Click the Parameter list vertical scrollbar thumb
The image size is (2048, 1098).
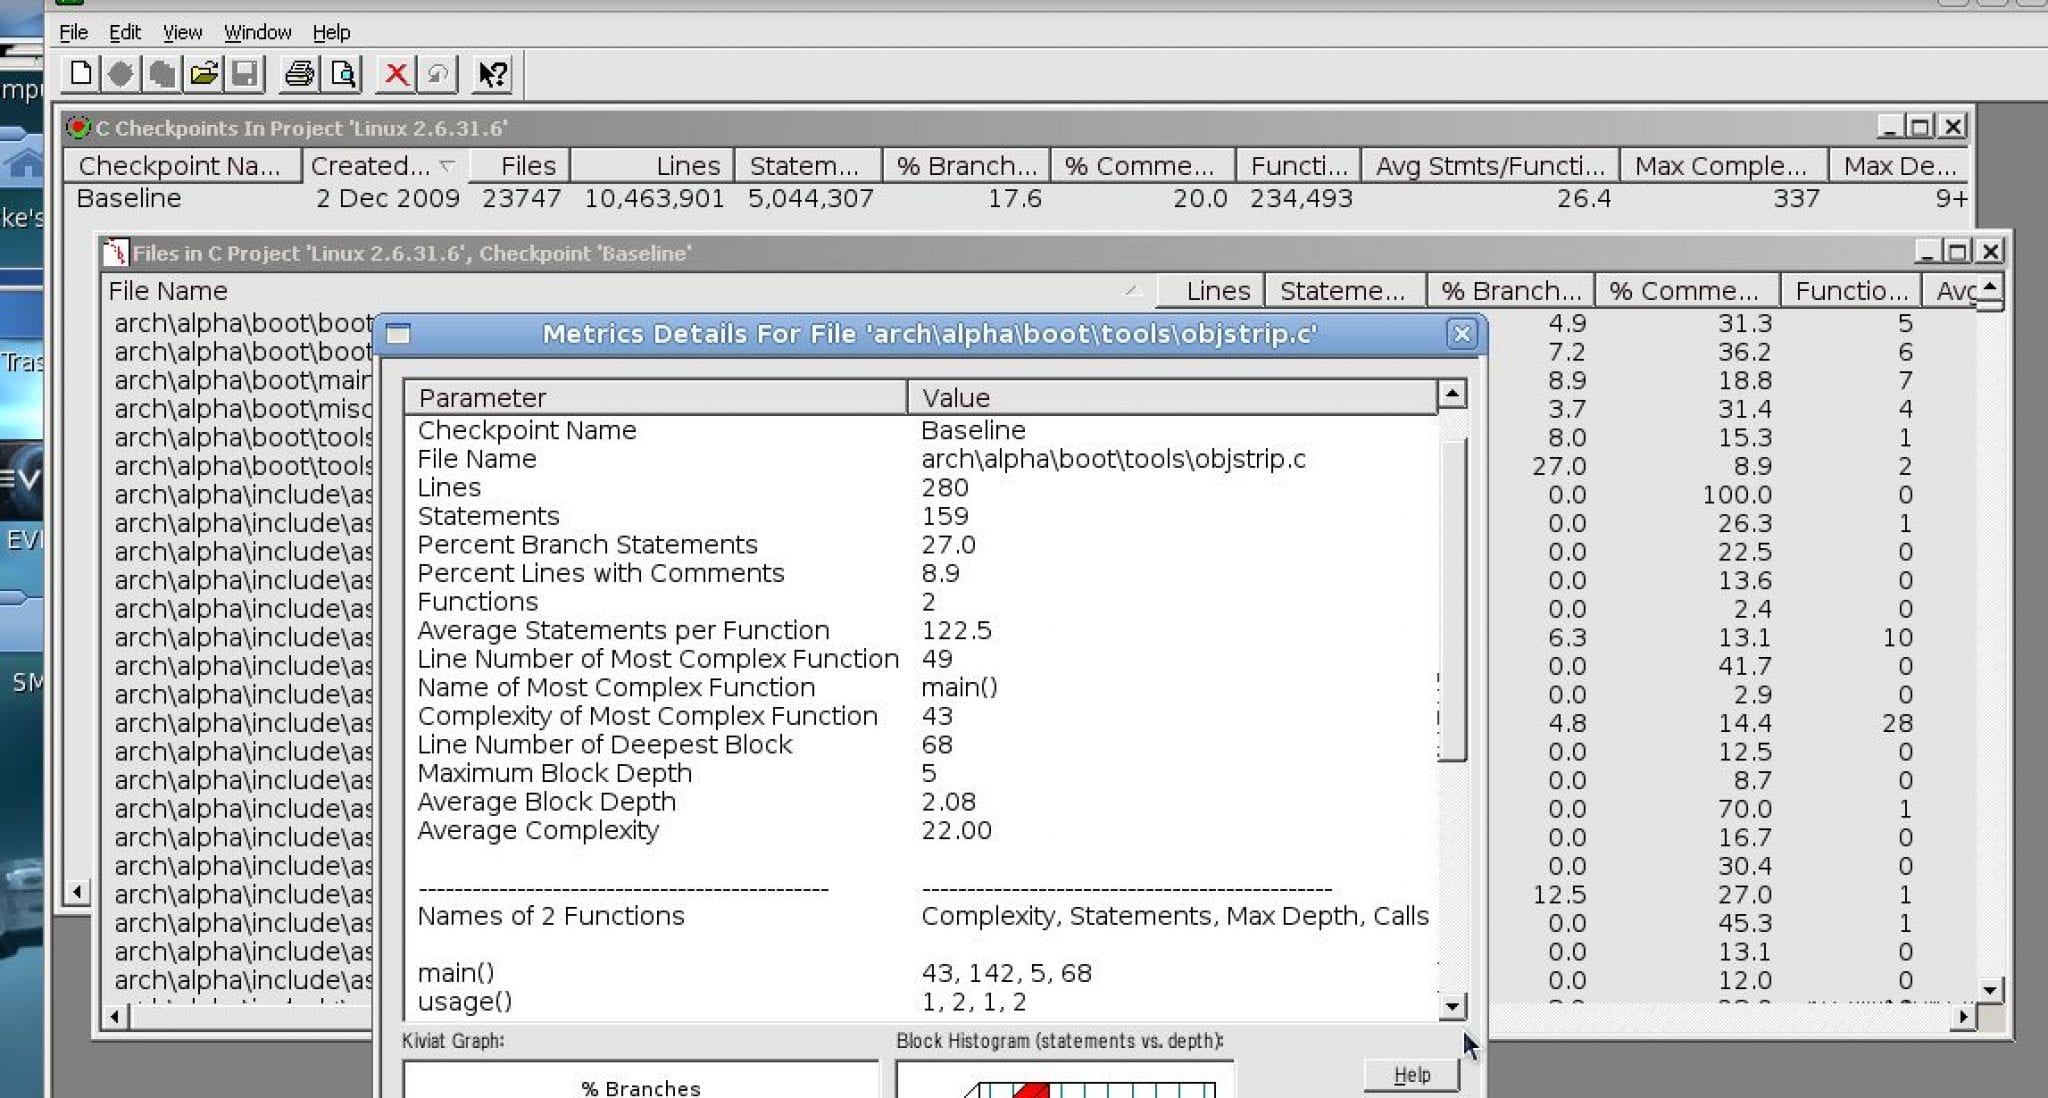pyautogui.click(x=1452, y=600)
